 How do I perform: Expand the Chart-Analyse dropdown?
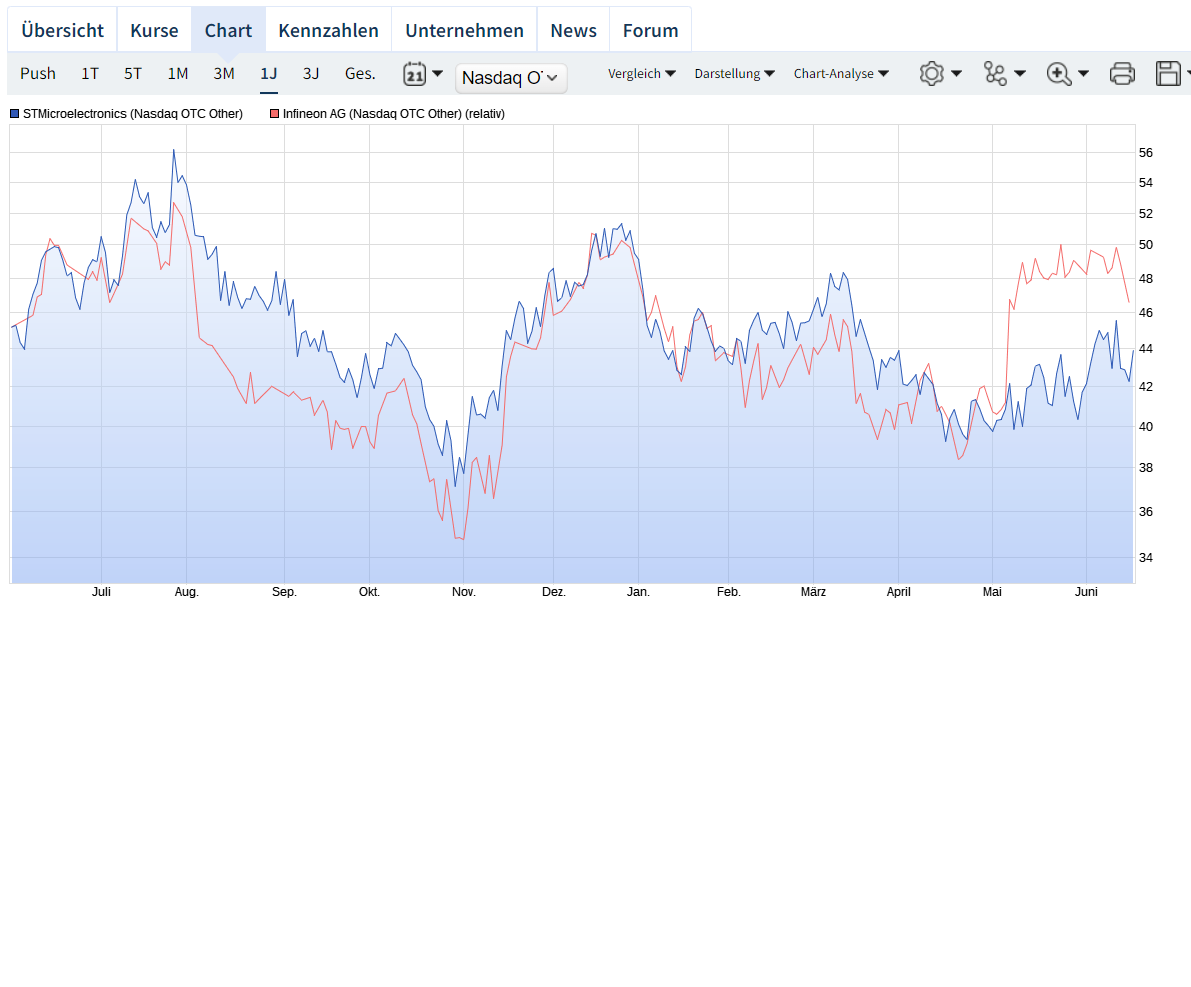(841, 73)
